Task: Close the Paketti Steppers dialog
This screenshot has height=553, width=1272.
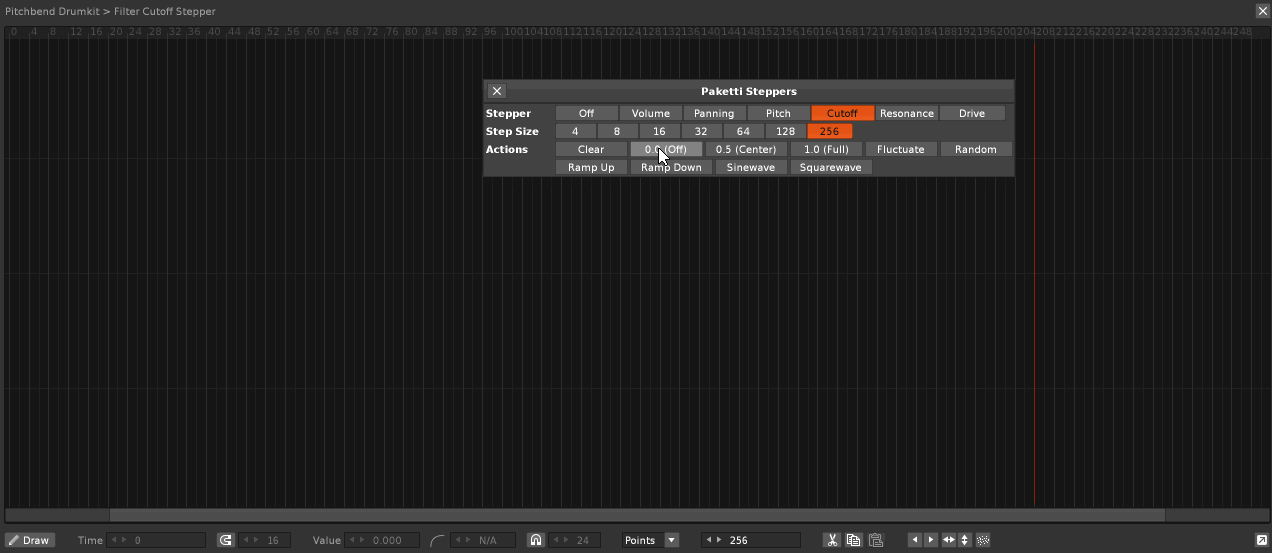Action: (497, 91)
